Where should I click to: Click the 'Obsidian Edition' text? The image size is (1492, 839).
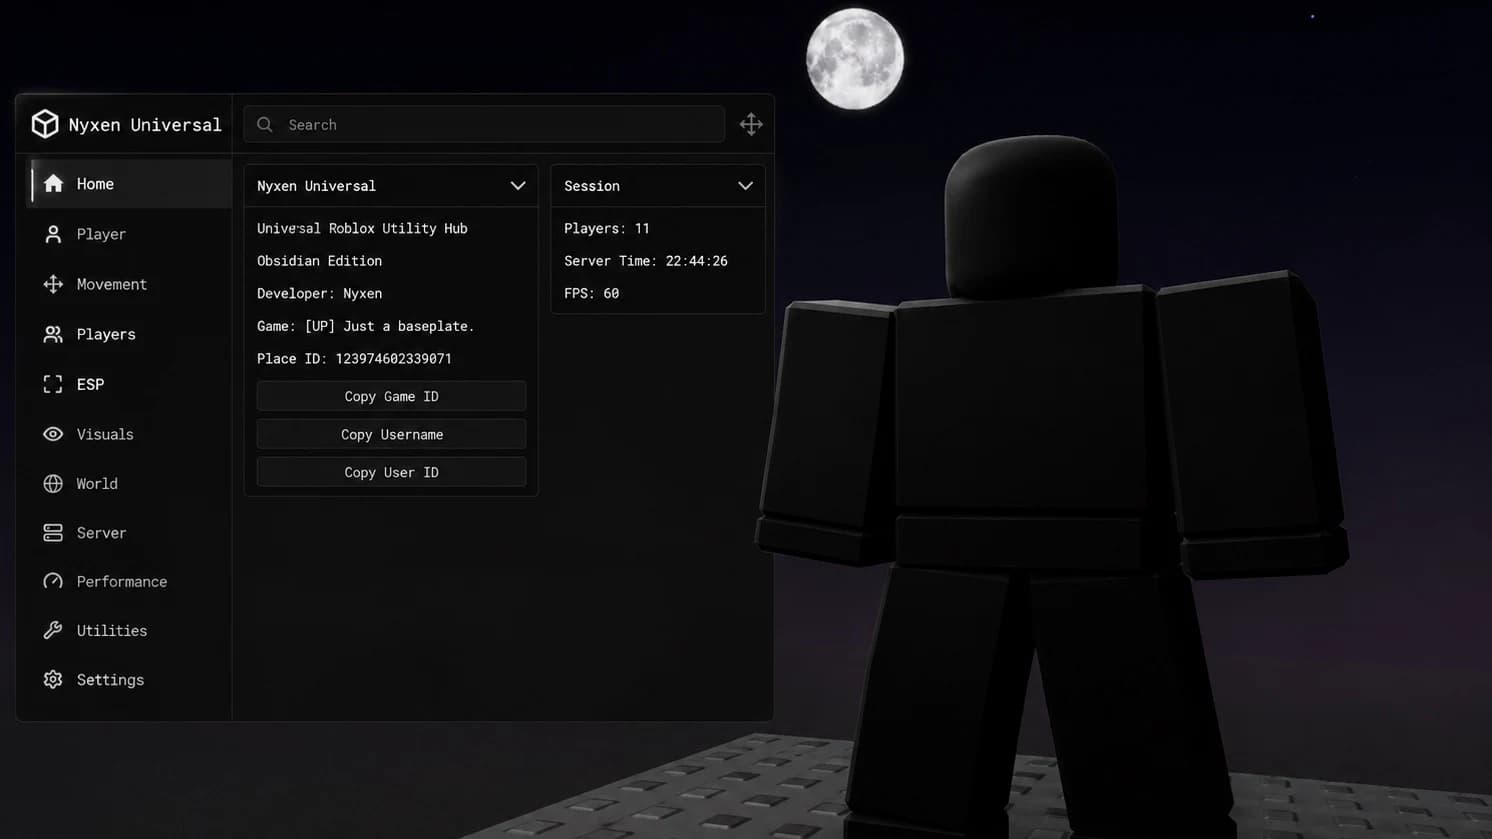coord(319,260)
